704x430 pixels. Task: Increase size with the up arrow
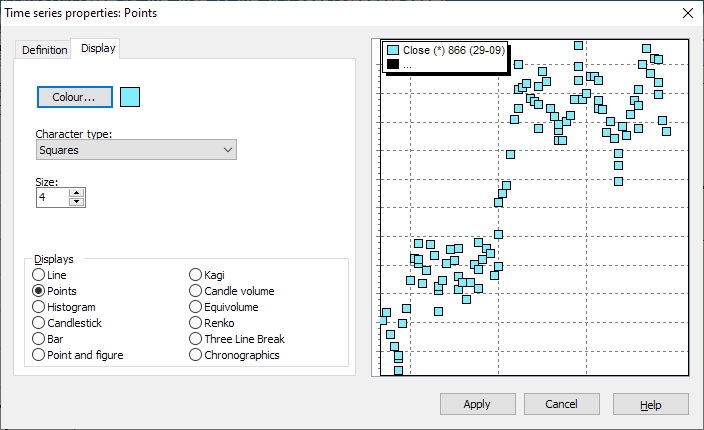click(76, 193)
